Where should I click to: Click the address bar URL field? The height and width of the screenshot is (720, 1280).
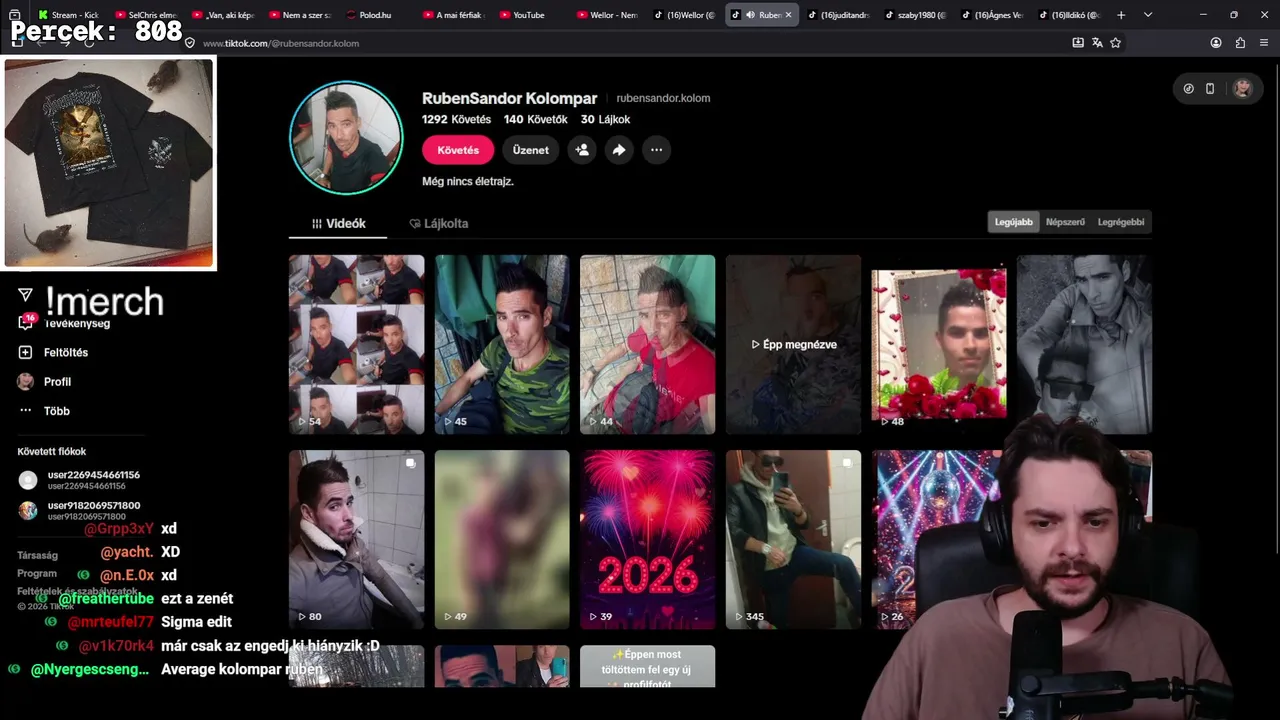coord(630,43)
